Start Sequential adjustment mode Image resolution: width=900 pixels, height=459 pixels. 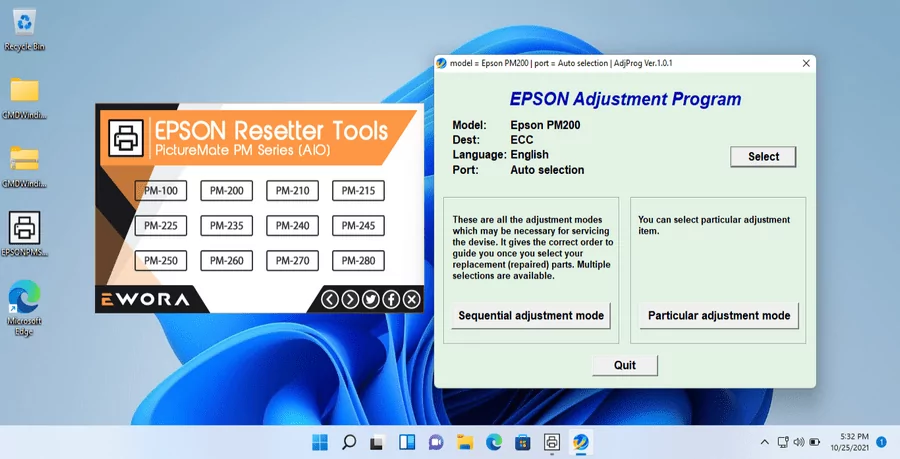click(x=531, y=316)
